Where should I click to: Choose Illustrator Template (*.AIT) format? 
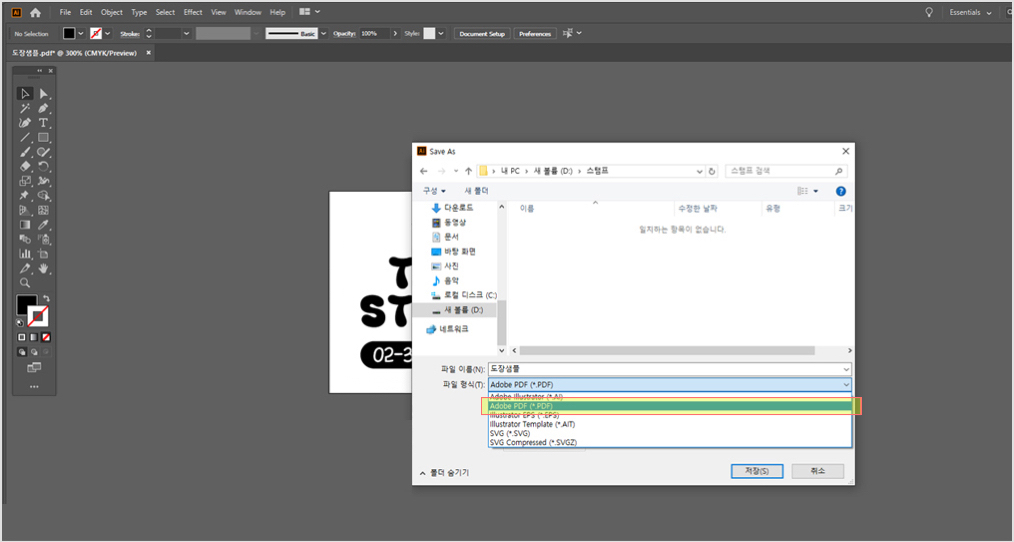[x=670, y=424]
